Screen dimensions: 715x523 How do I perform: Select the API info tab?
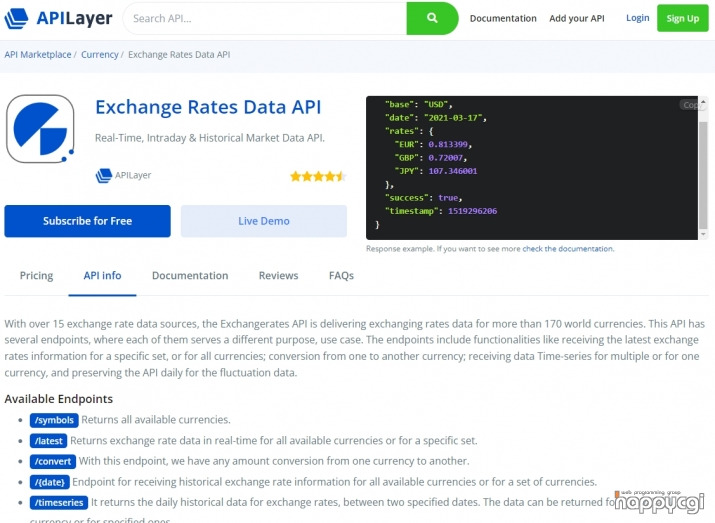pyautogui.click(x=102, y=276)
